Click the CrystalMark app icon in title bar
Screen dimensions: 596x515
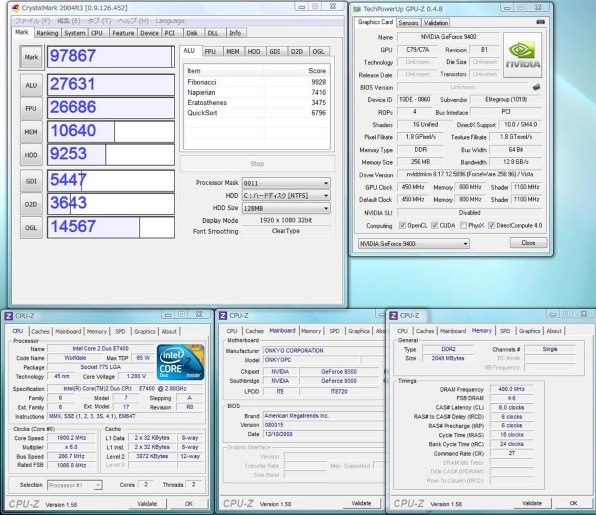tap(16, 8)
